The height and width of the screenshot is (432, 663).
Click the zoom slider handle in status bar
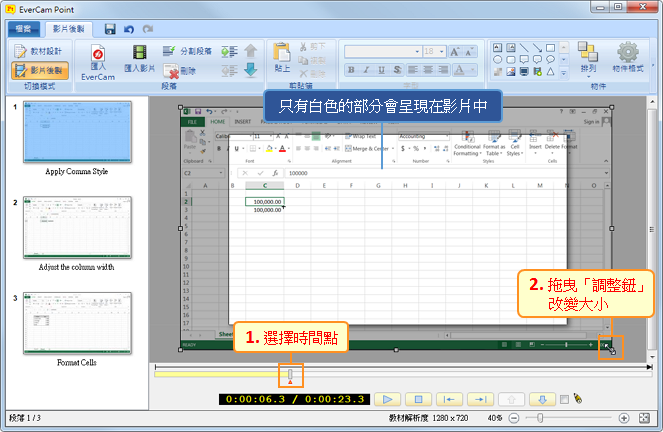541,417
